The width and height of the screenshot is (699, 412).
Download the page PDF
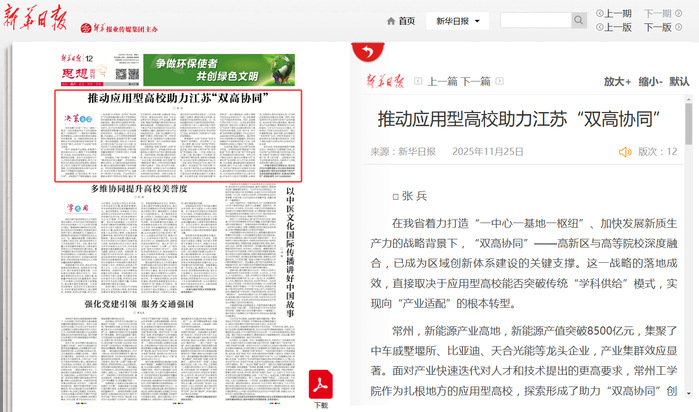[321, 387]
